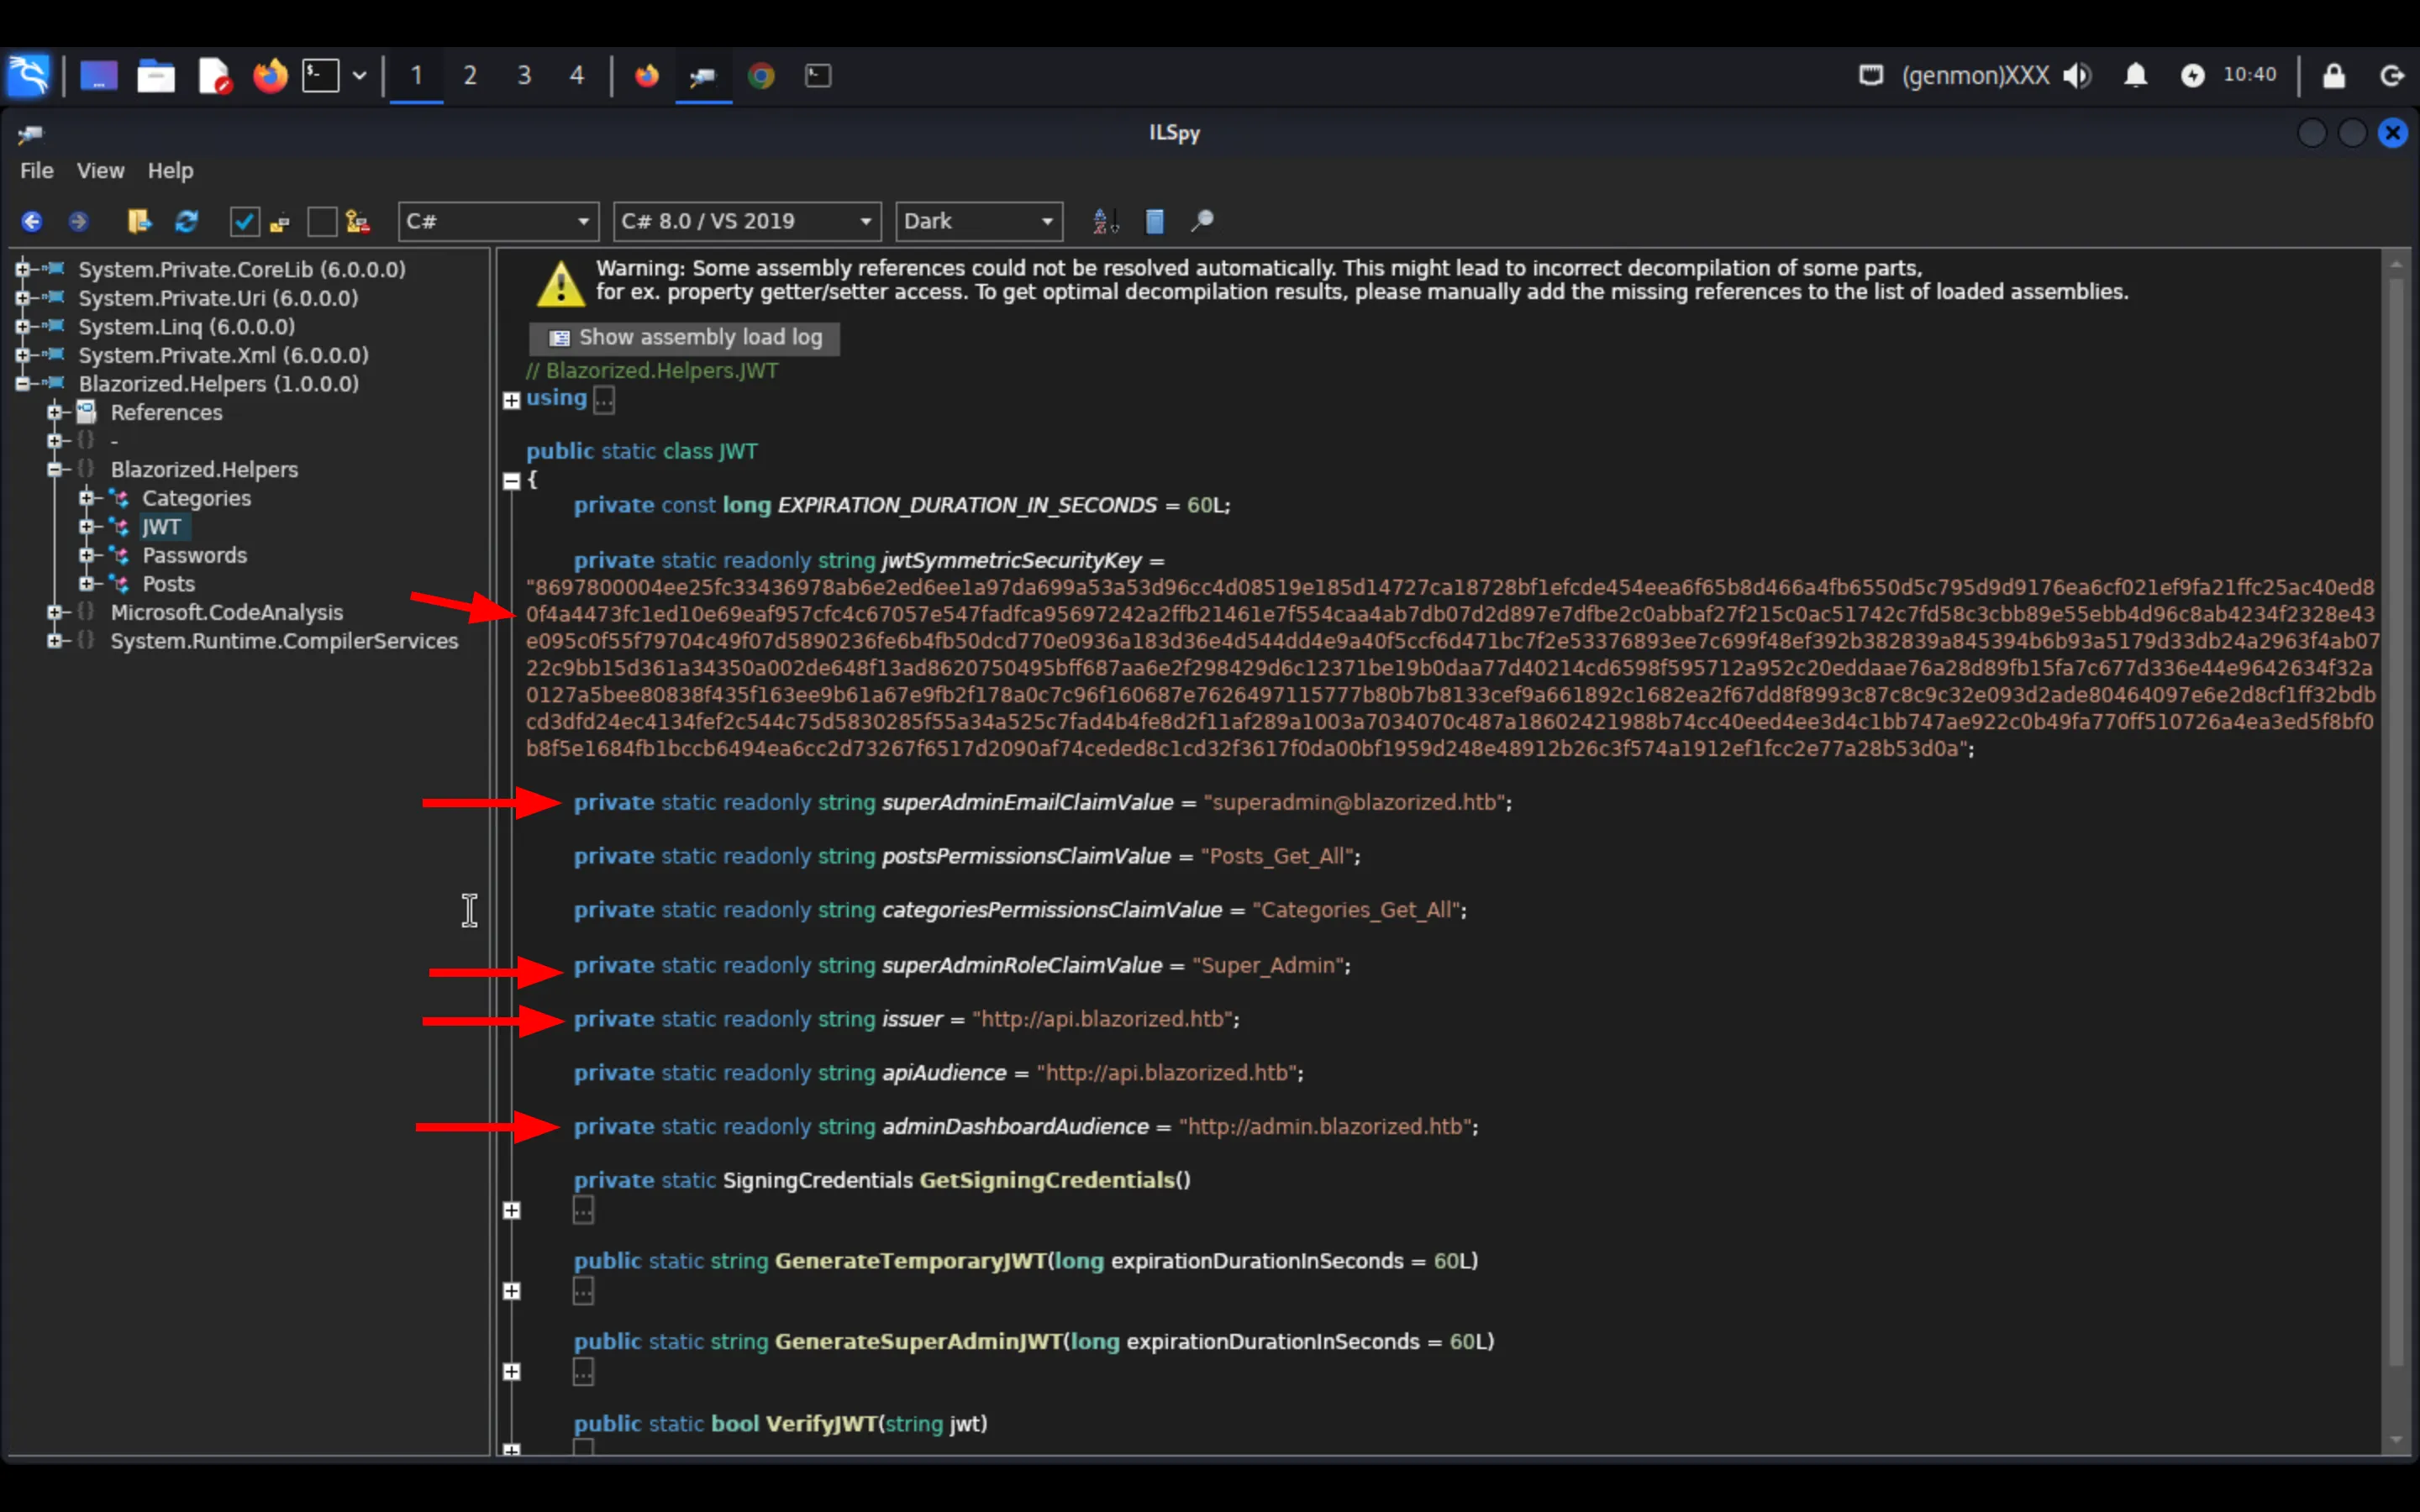
Task: Expand the GenerateSuperAdminJWT method body
Action: (x=511, y=1372)
